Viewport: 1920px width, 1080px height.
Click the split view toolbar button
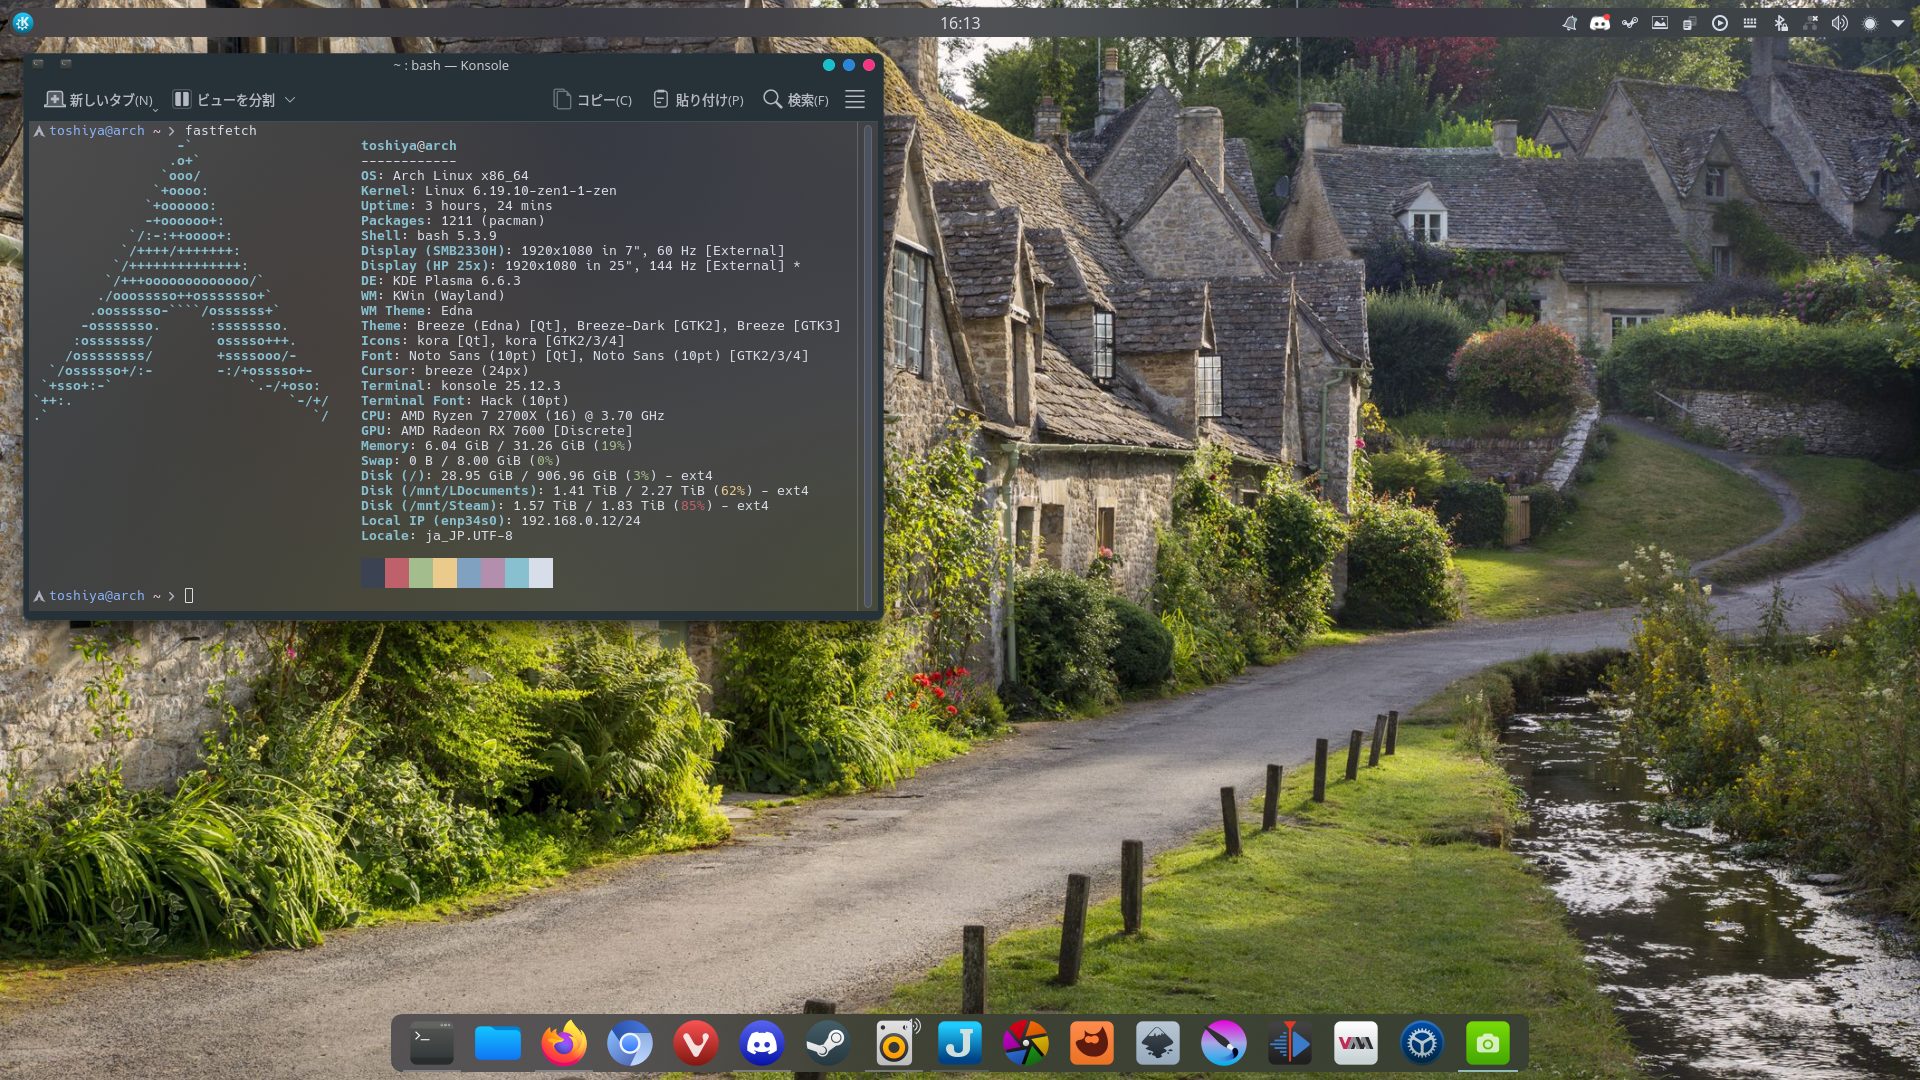[224, 99]
